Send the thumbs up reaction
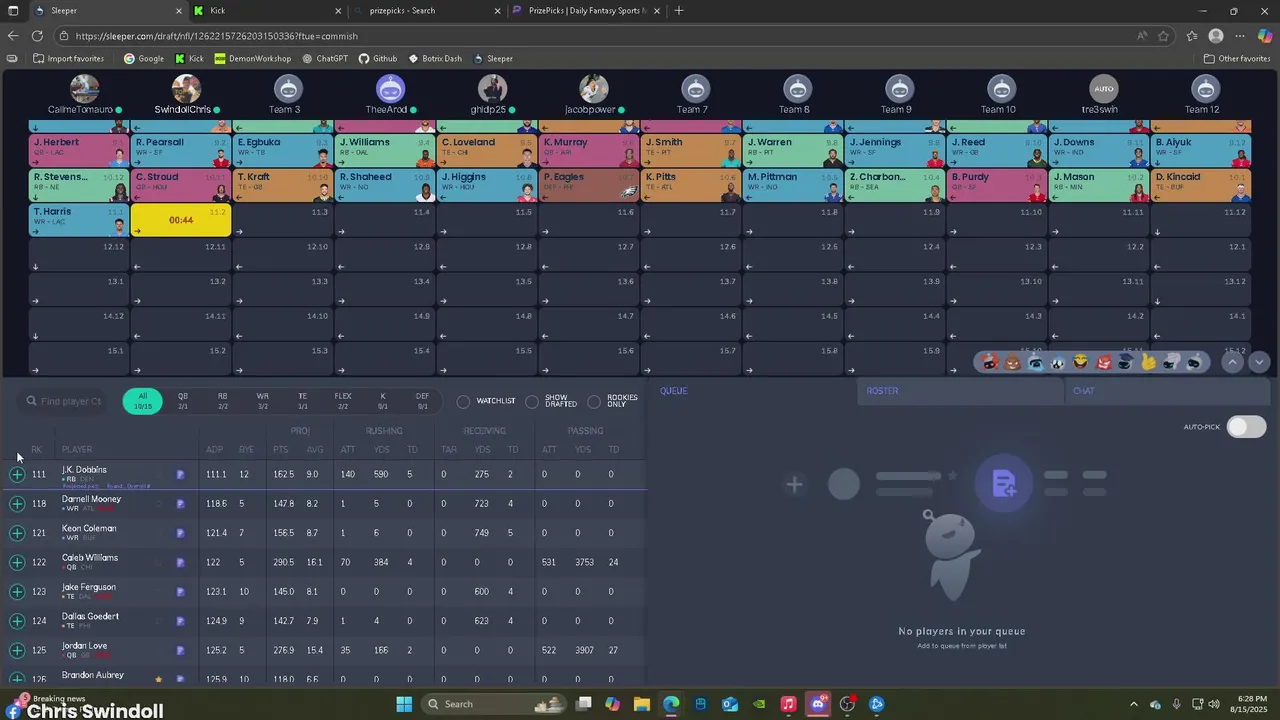Viewport: 1280px width, 720px height. tap(1148, 362)
